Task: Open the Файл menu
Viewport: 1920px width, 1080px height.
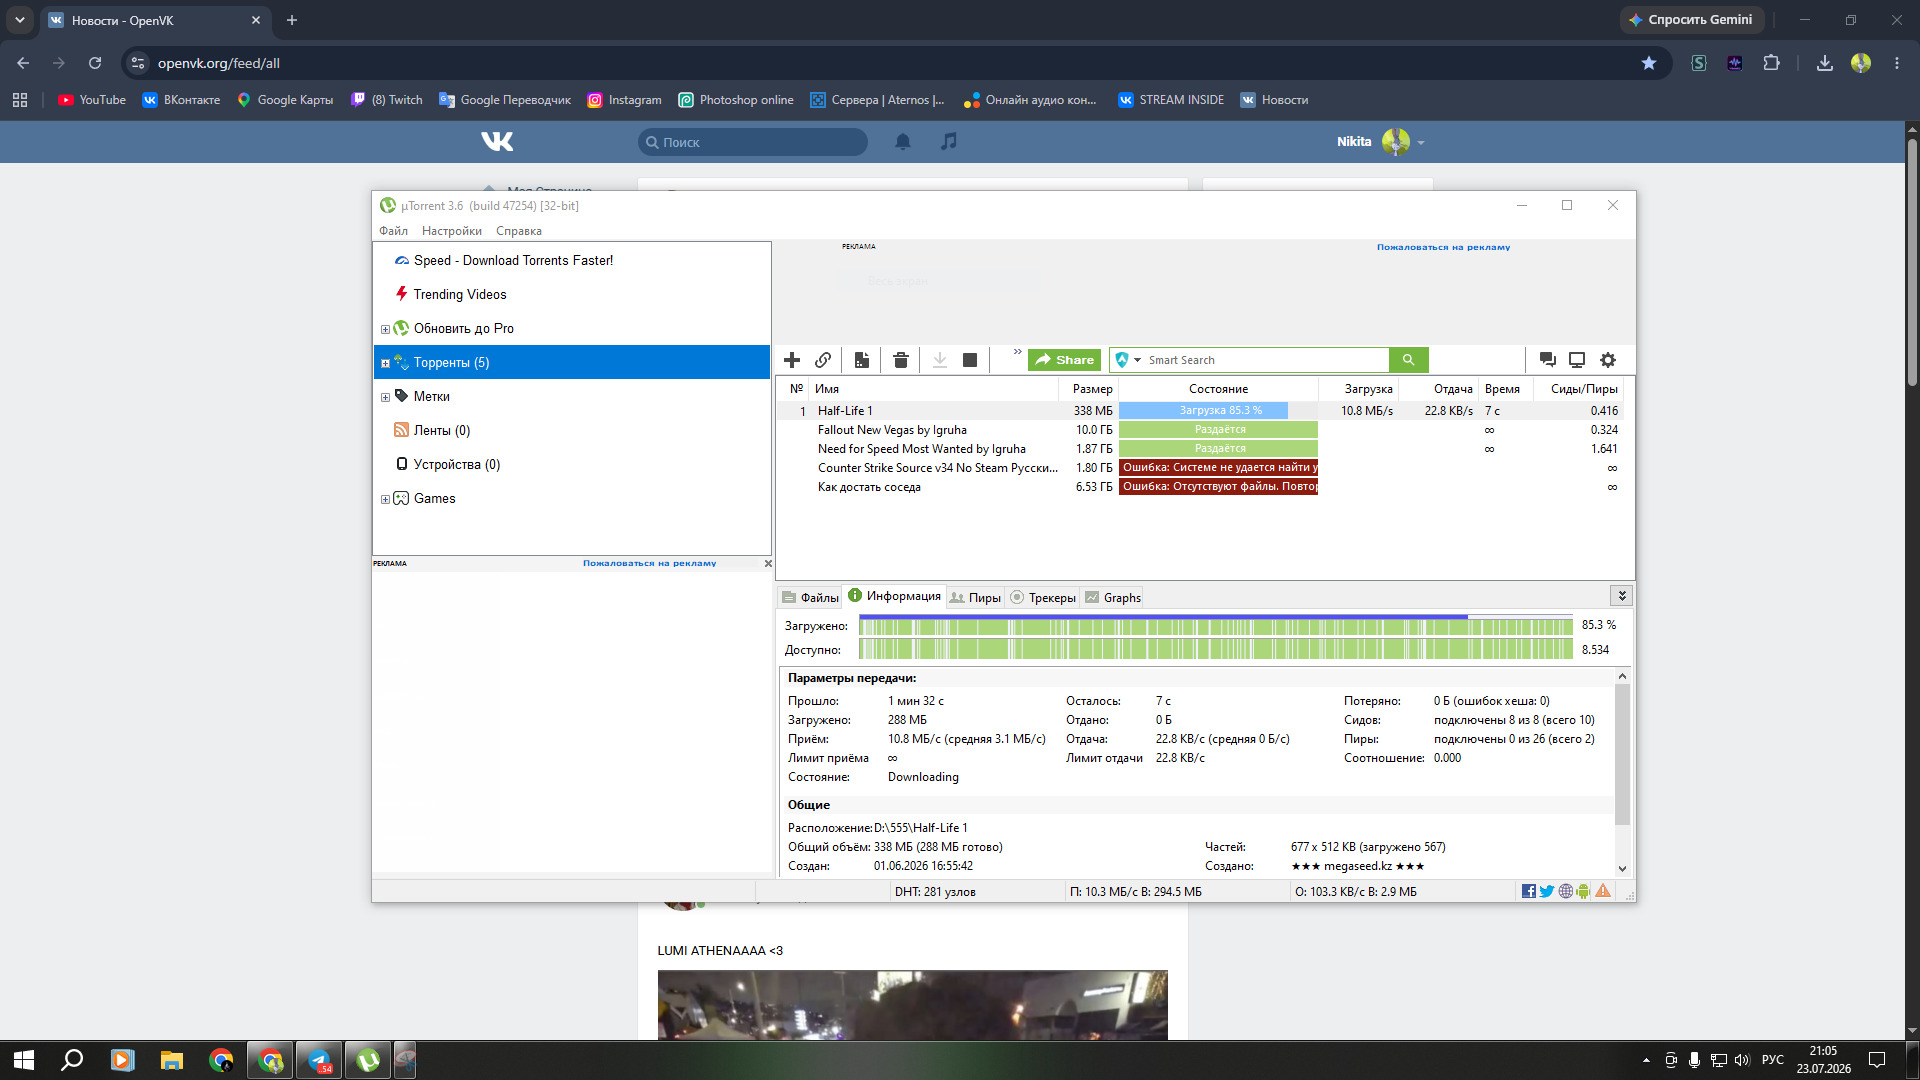Action: click(x=393, y=231)
